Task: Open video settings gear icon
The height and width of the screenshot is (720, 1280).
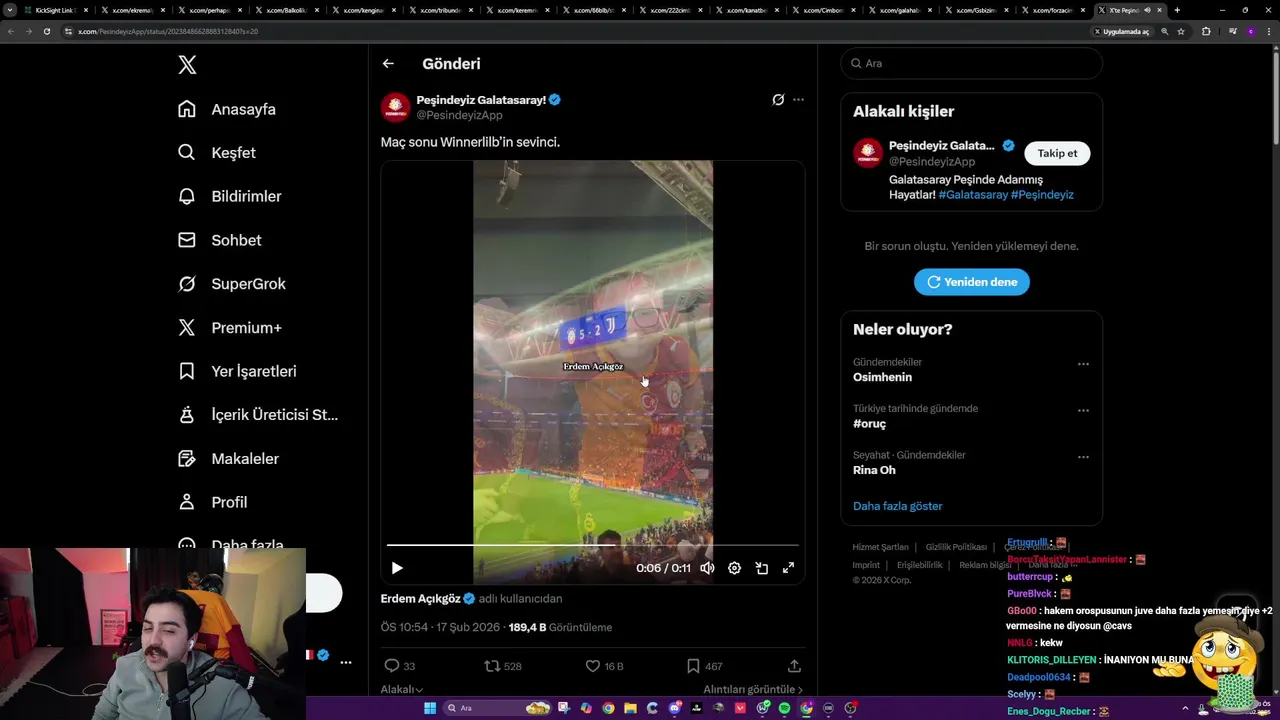Action: pyautogui.click(x=734, y=568)
